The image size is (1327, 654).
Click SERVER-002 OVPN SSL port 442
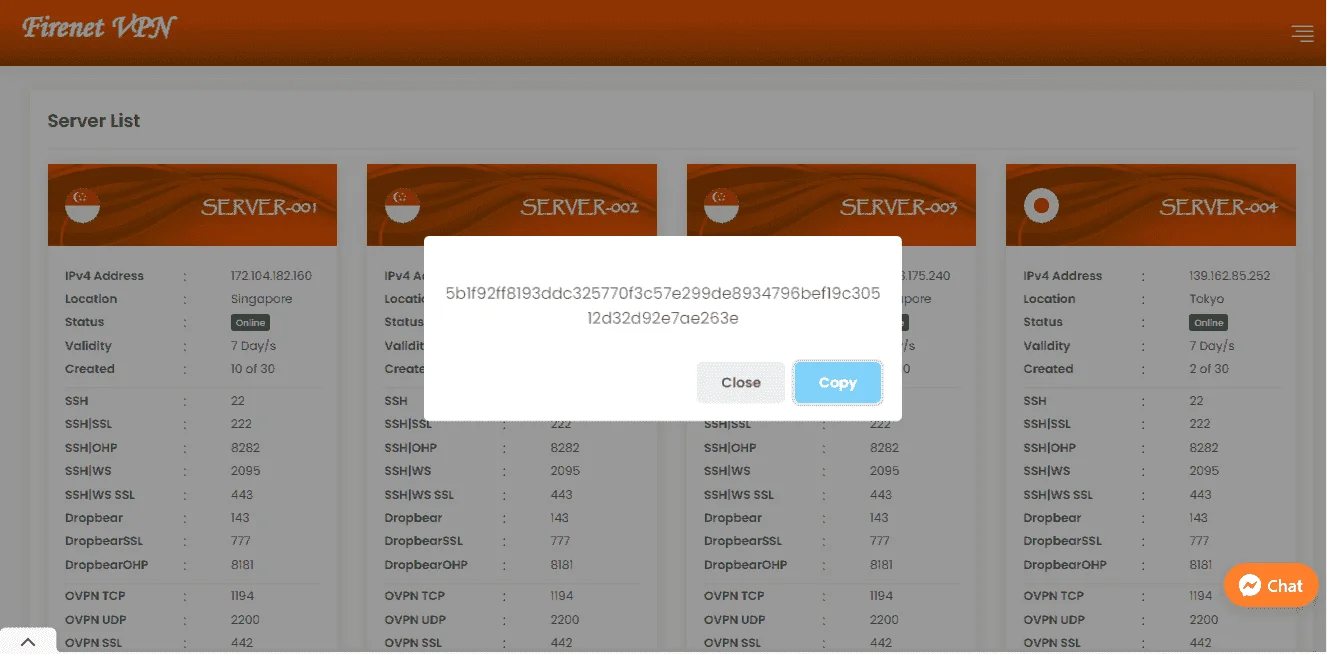[561, 643]
